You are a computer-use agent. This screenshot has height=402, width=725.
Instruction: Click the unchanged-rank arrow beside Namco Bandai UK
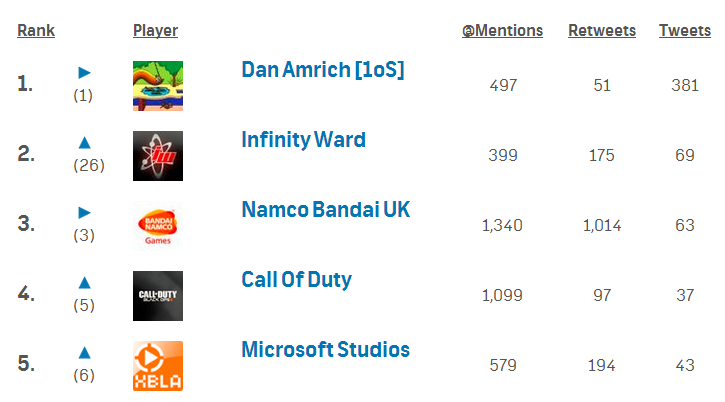(x=85, y=212)
